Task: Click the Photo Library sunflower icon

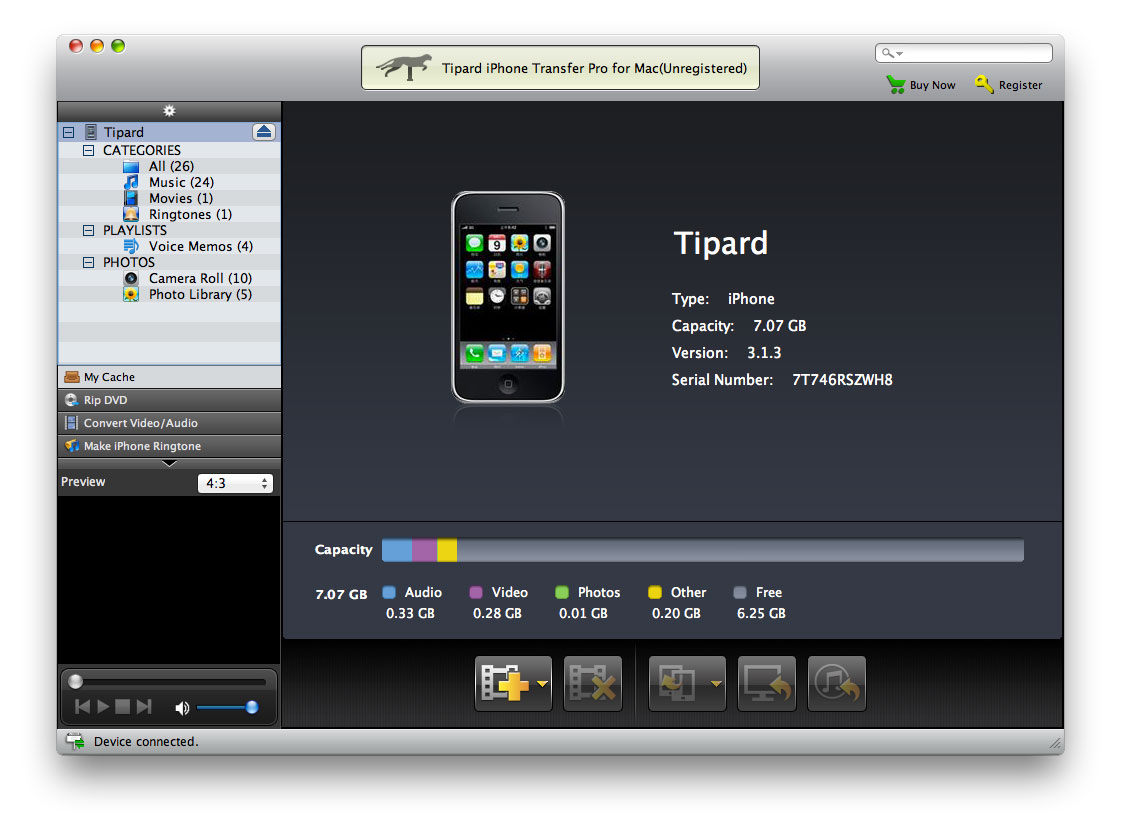Action: (x=131, y=294)
